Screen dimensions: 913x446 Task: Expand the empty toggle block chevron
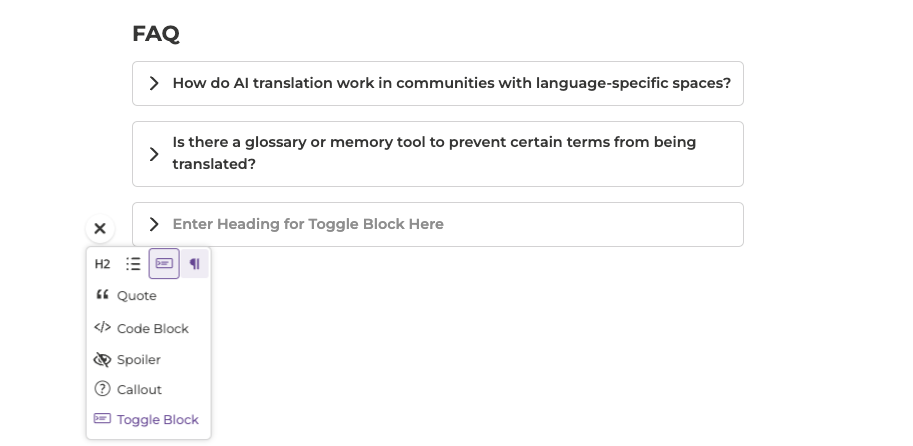click(x=154, y=225)
